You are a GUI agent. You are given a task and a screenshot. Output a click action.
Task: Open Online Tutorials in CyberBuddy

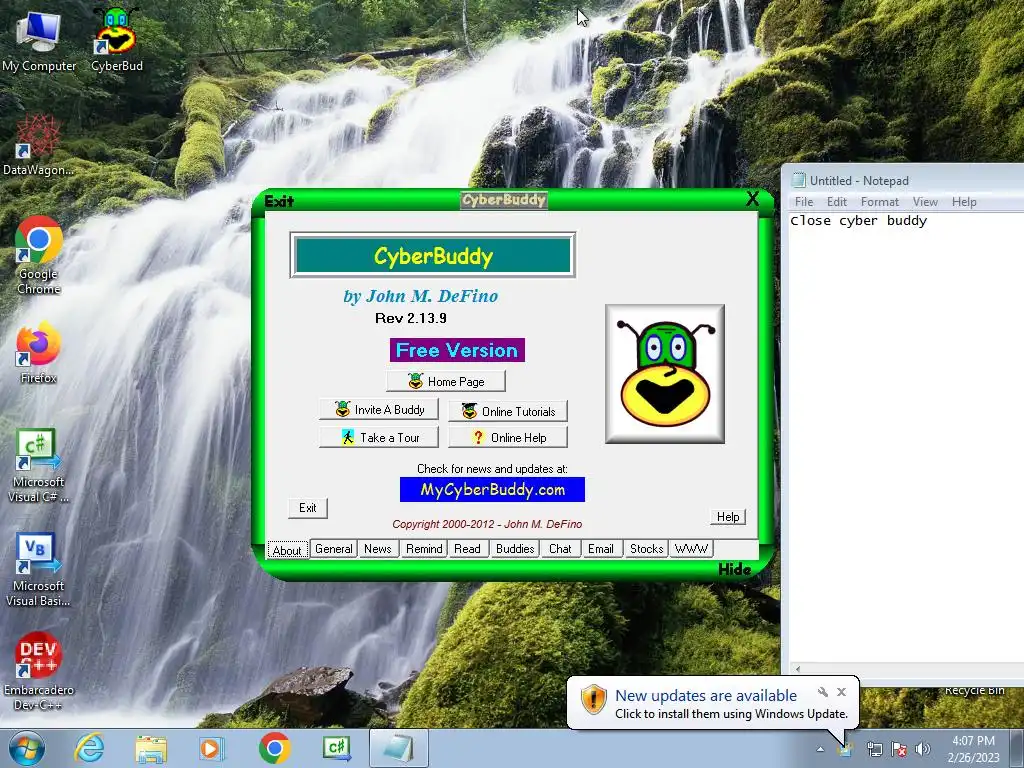point(508,411)
